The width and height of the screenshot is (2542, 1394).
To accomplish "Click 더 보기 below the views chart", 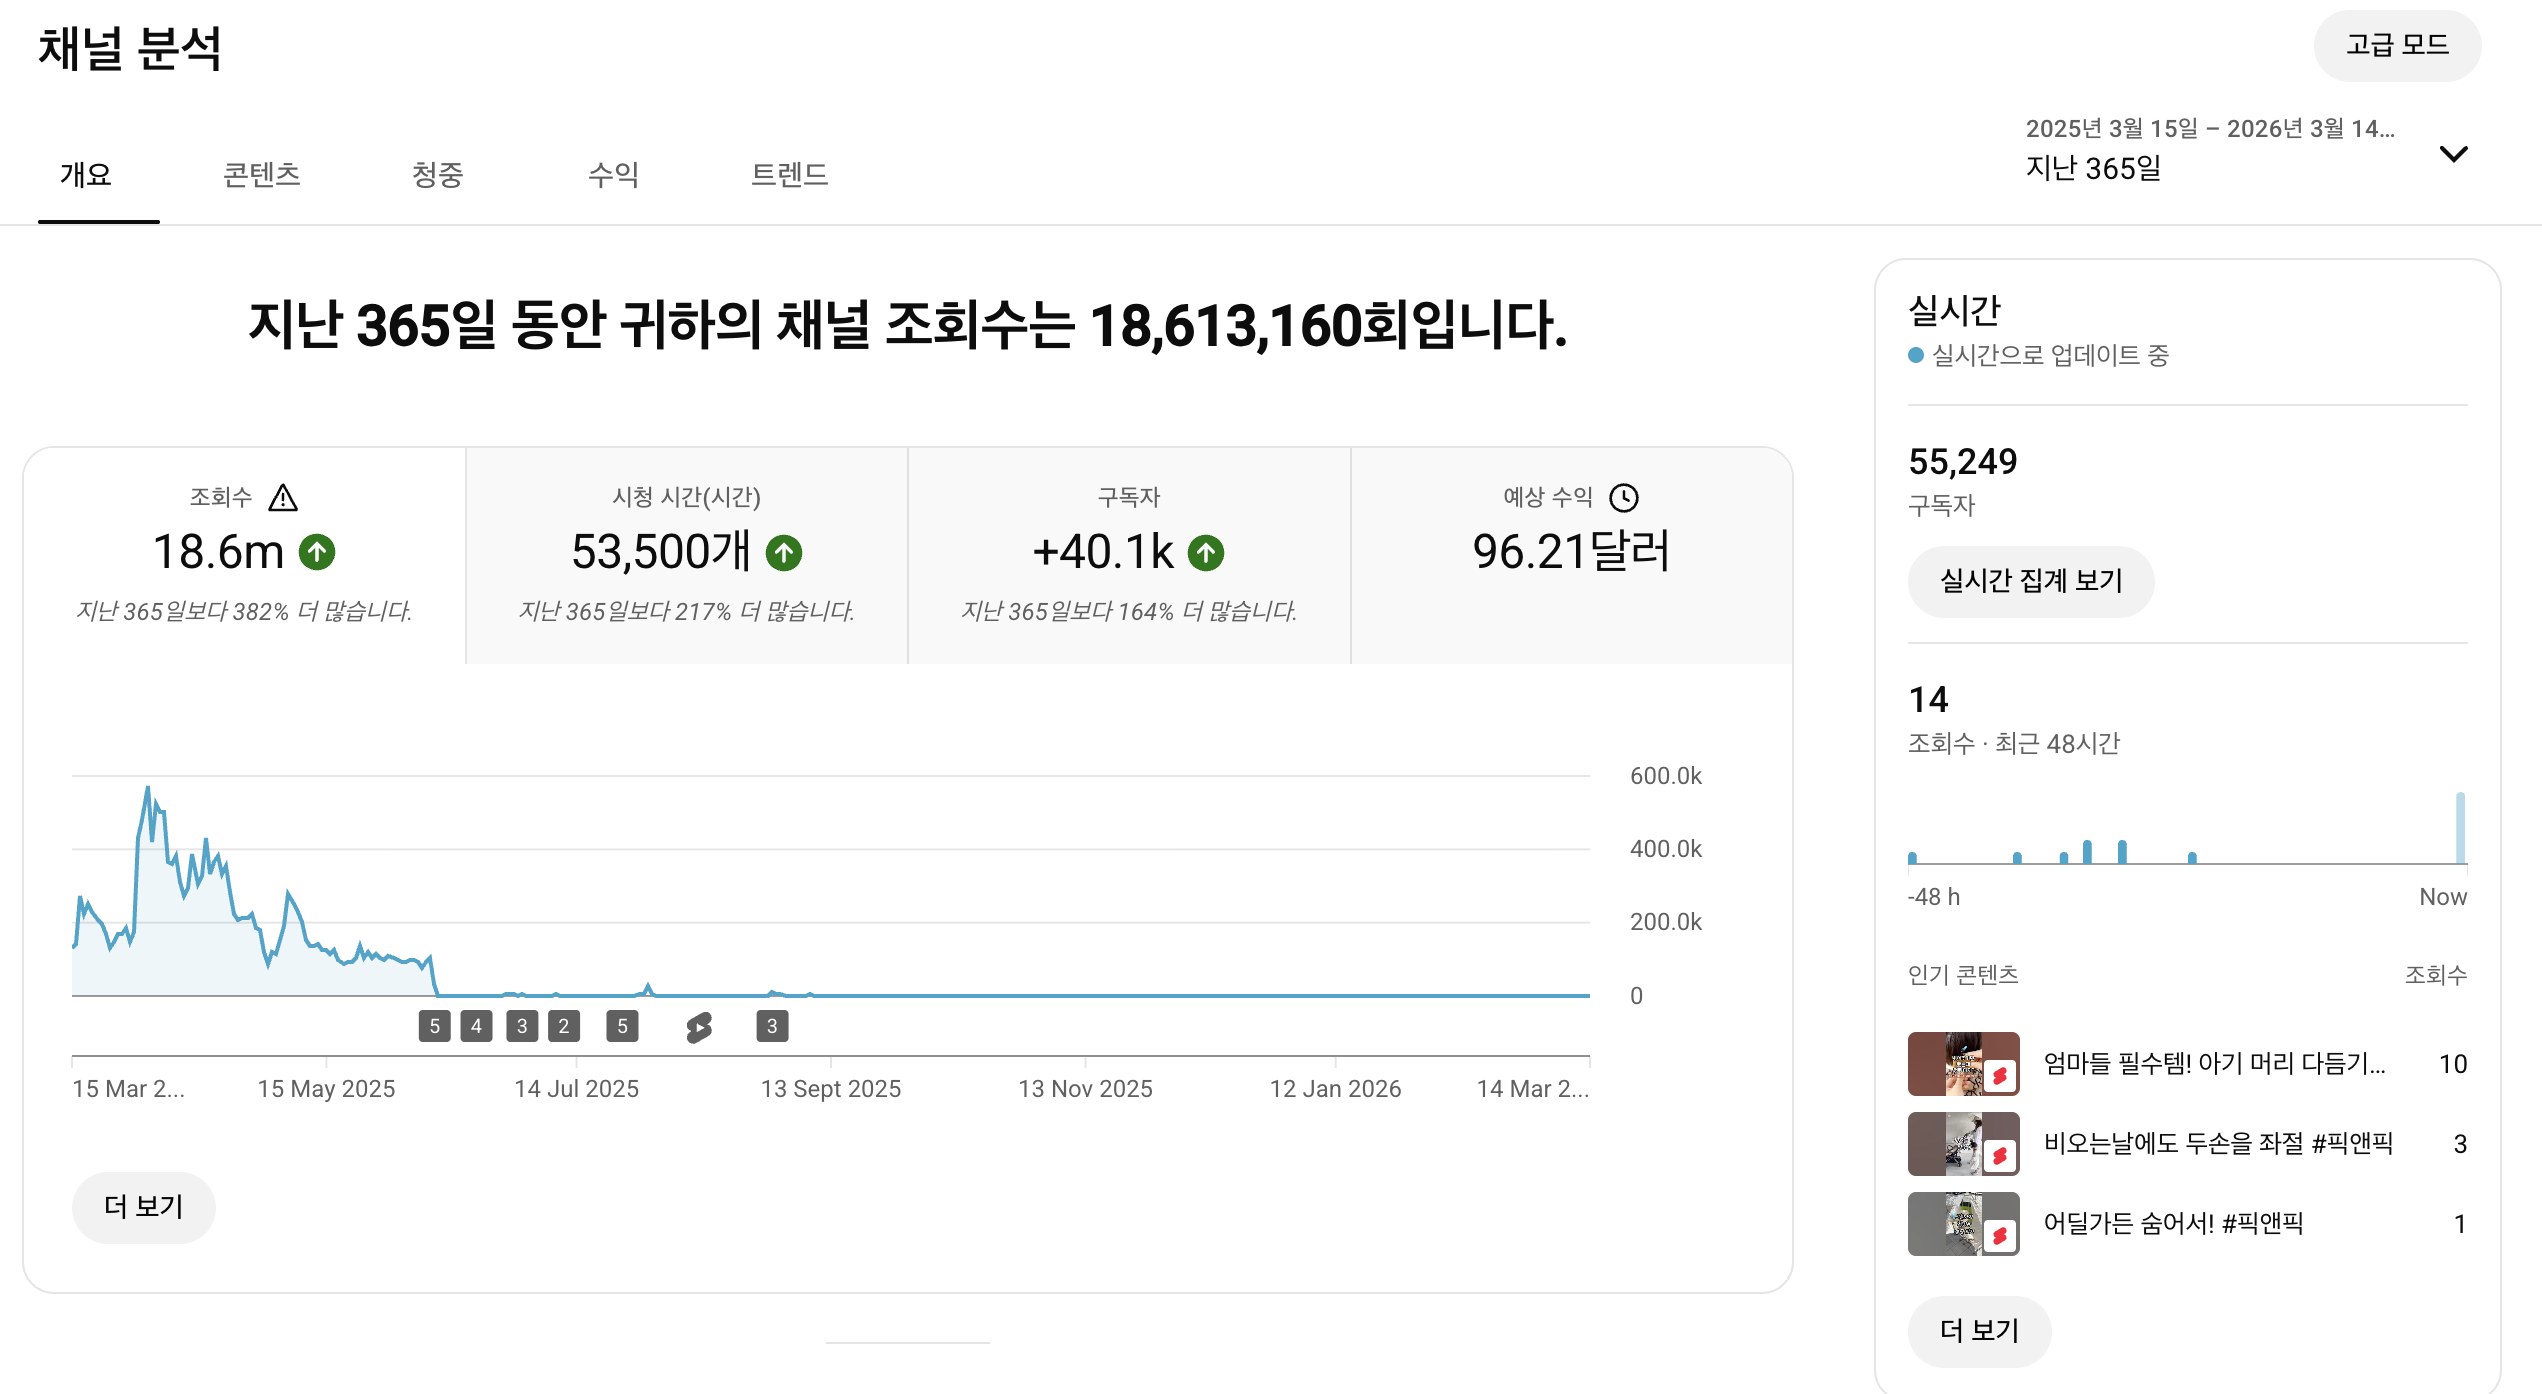I will pos(143,1207).
